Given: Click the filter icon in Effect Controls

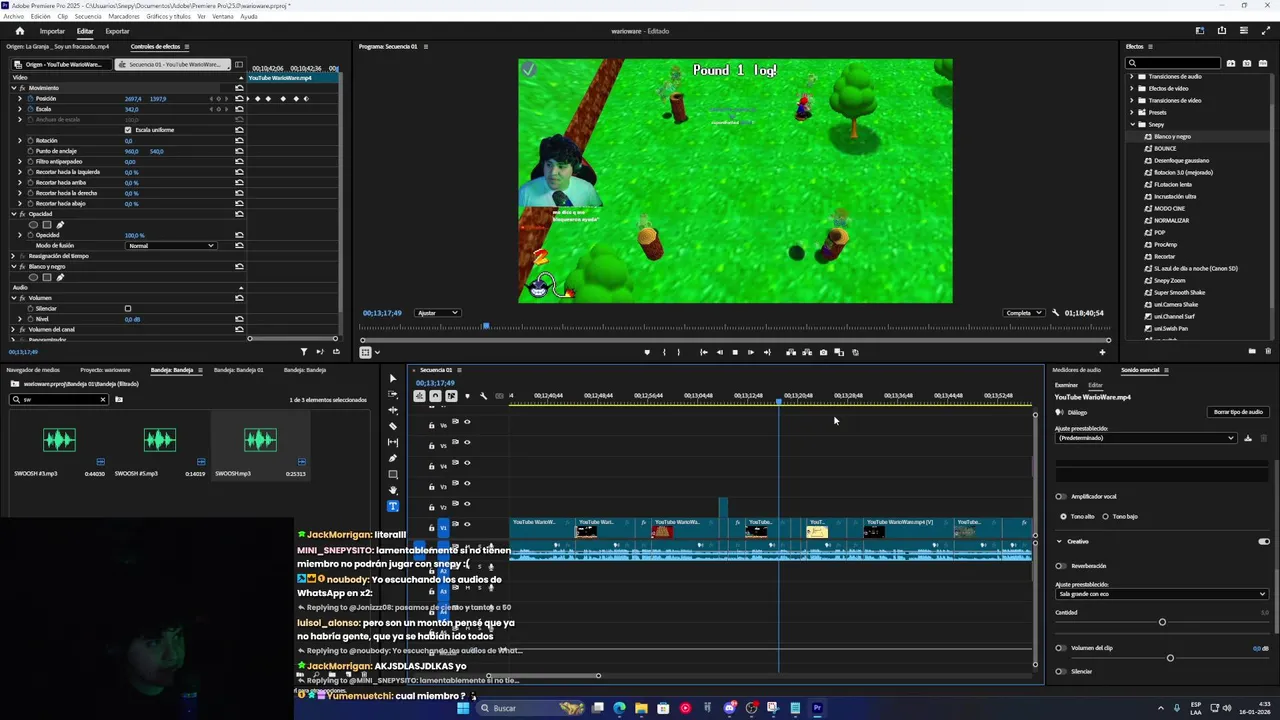Looking at the screenshot, I should point(304,351).
